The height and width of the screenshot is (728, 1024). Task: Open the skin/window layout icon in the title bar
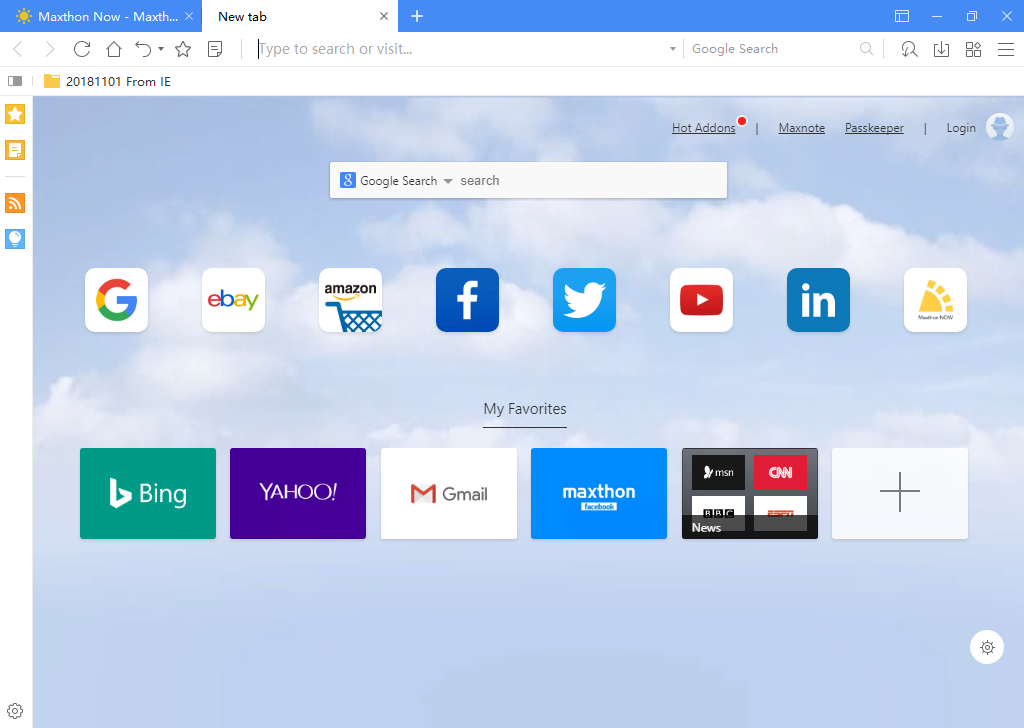tap(902, 16)
